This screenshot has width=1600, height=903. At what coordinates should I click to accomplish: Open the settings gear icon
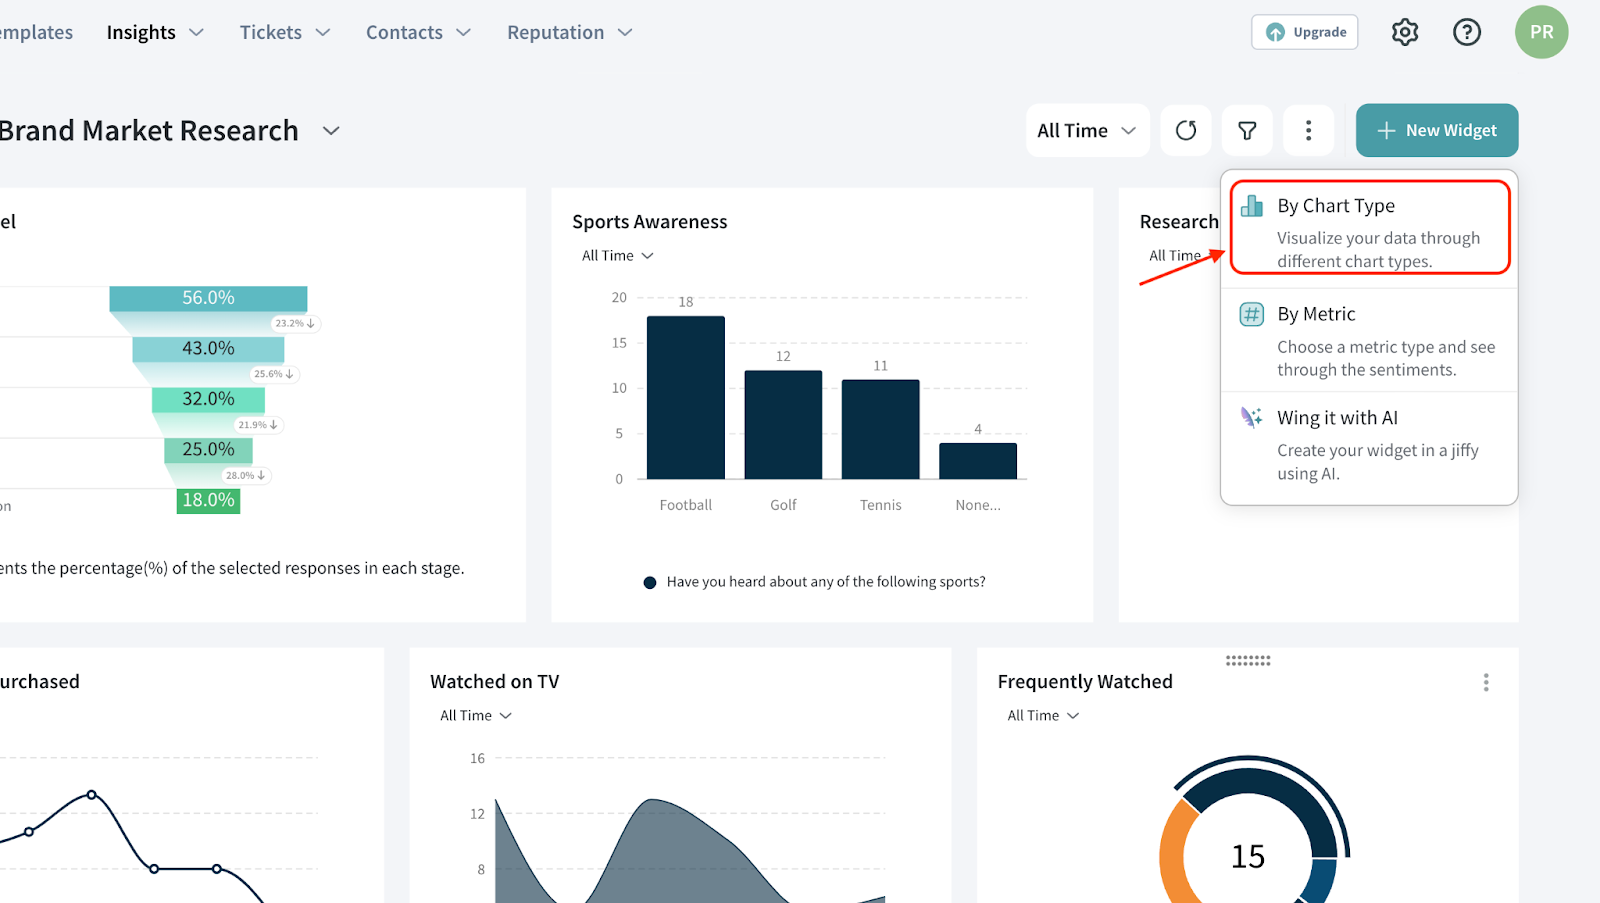tap(1405, 32)
